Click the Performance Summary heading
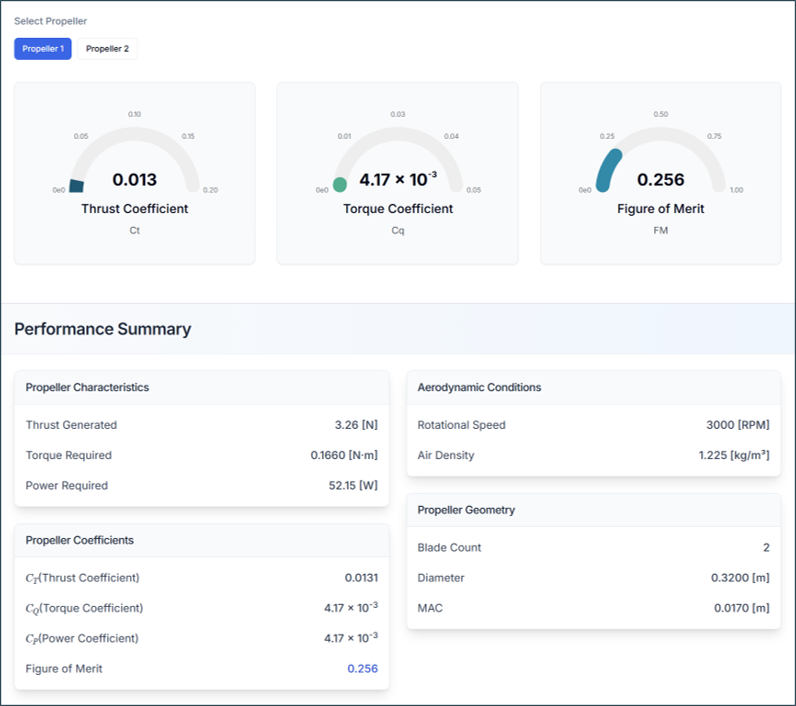The width and height of the screenshot is (796, 706). pyautogui.click(x=102, y=329)
